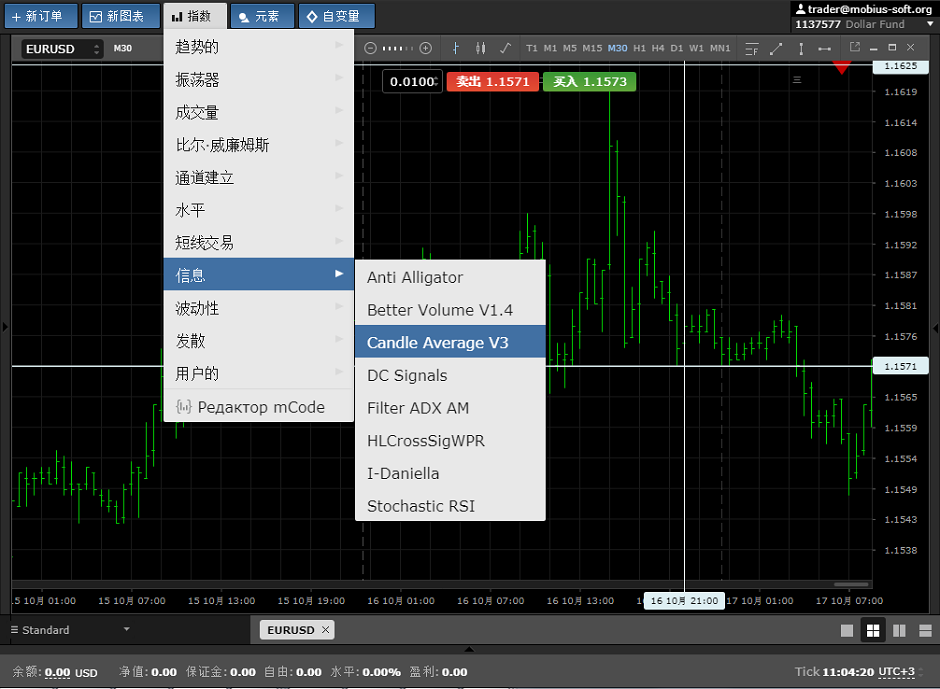The image size is (940, 689).
Task: Add Candle Average V3 indicator
Action: (450, 342)
